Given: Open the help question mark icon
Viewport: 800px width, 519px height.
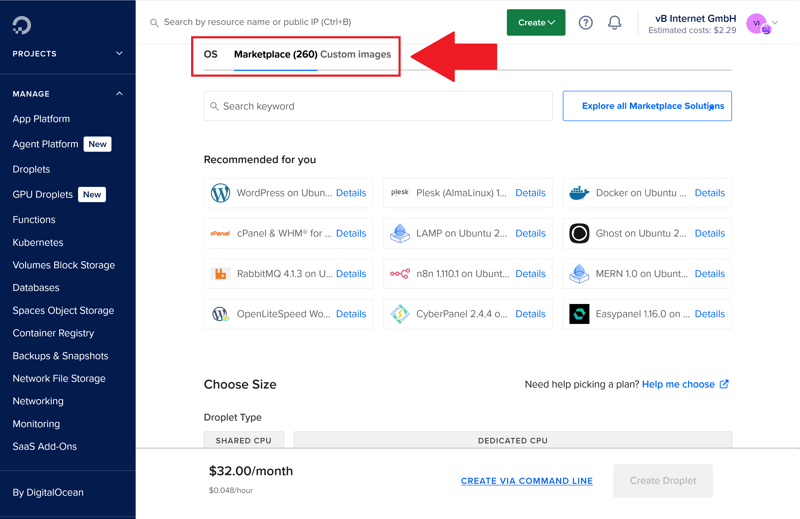Looking at the screenshot, I should point(586,22).
